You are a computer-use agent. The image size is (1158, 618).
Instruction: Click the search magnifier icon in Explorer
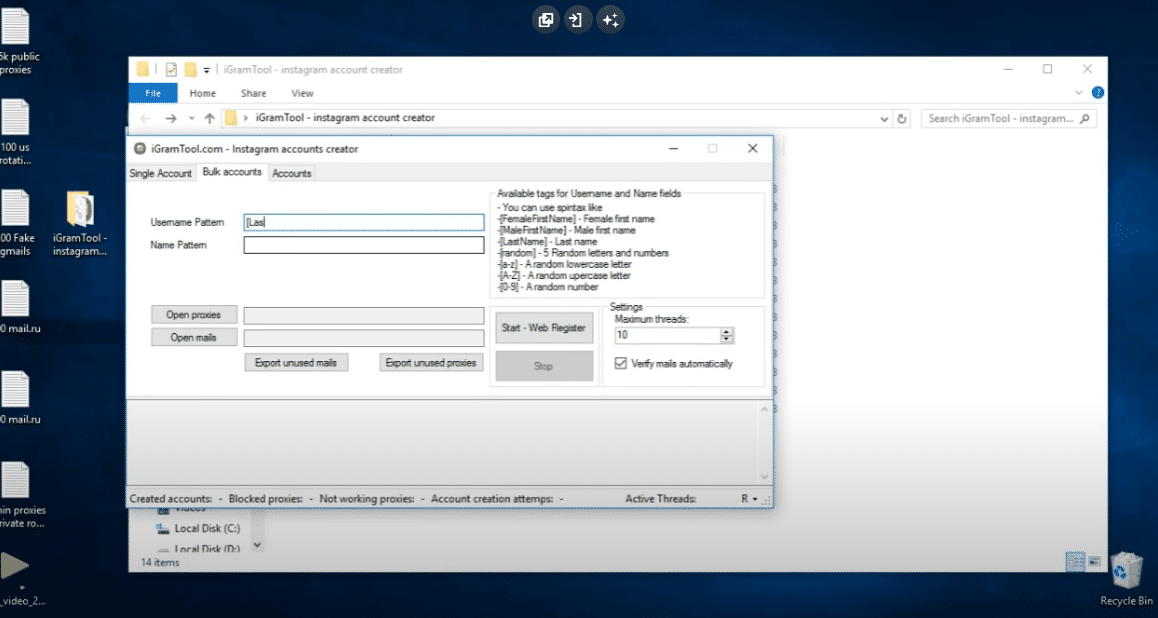(1085, 118)
